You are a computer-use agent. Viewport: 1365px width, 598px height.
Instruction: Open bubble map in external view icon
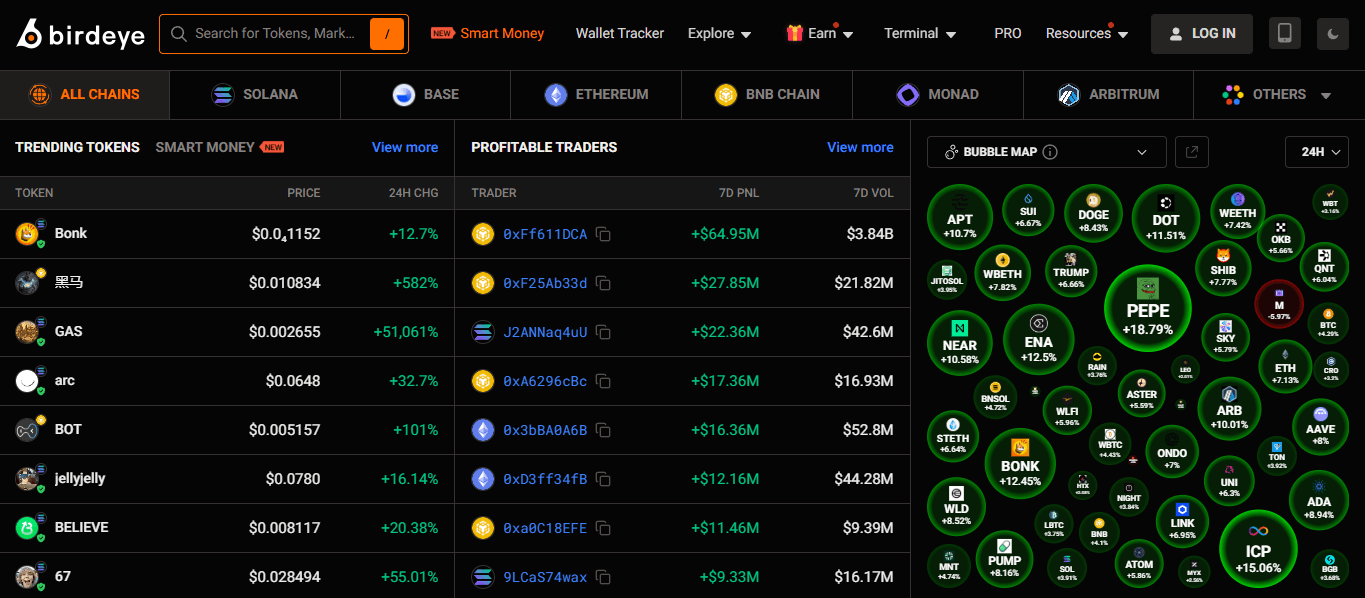(1192, 152)
